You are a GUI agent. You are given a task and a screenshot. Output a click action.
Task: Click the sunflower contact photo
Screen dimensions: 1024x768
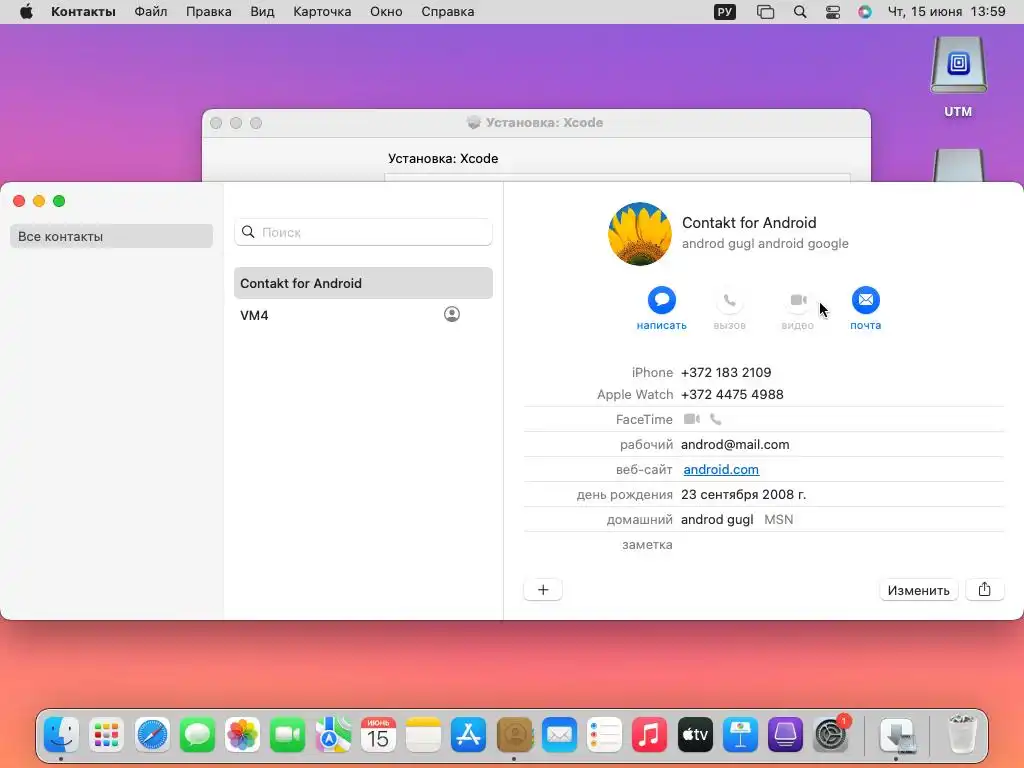(639, 234)
